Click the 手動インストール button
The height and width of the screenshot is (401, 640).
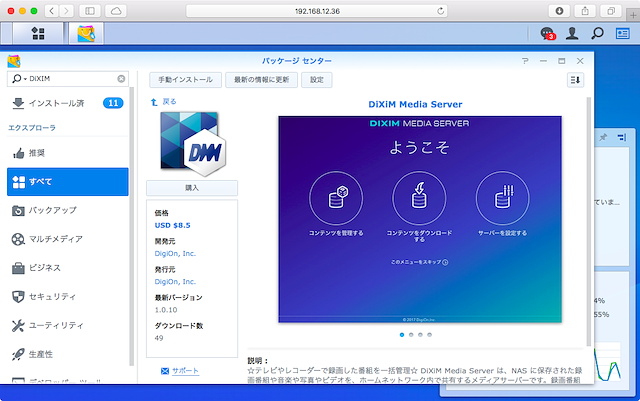click(185, 80)
